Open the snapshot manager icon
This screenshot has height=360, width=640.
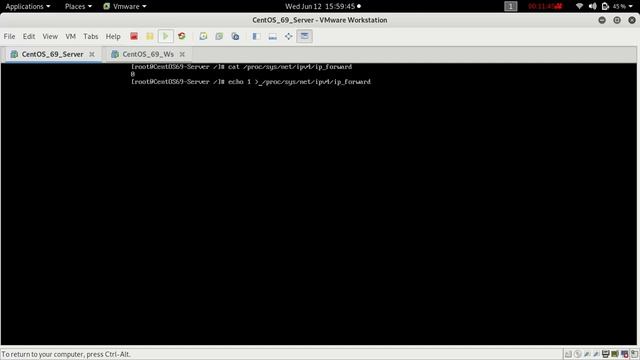pos(236,36)
